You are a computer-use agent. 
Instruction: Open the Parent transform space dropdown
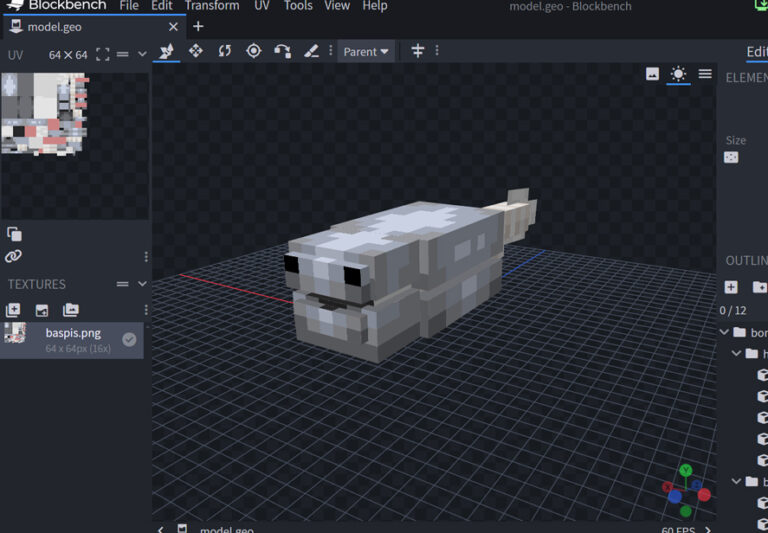[x=366, y=52]
